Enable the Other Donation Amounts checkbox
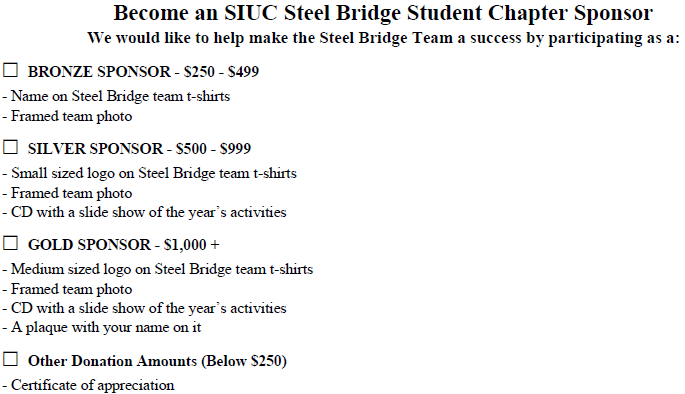The width and height of the screenshot is (685, 394). coord(10,359)
